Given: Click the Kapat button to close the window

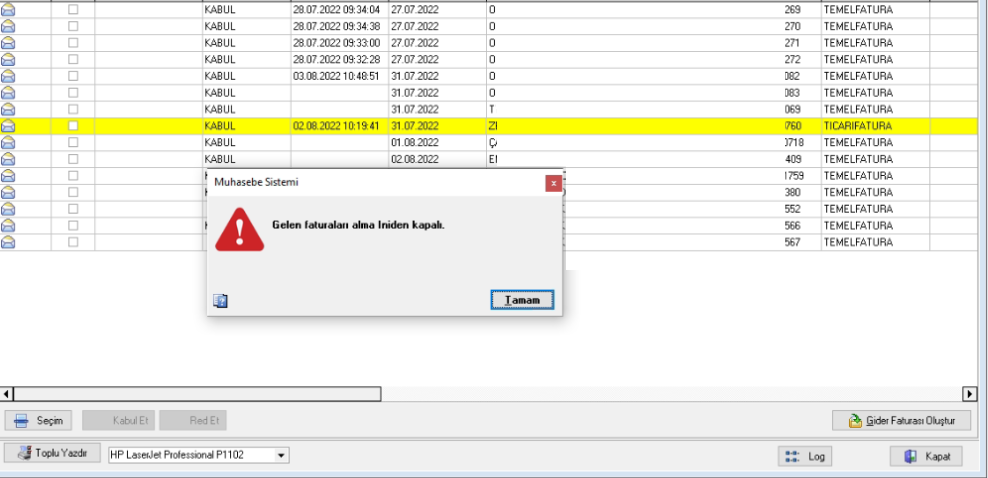Looking at the screenshot, I should 926,456.
